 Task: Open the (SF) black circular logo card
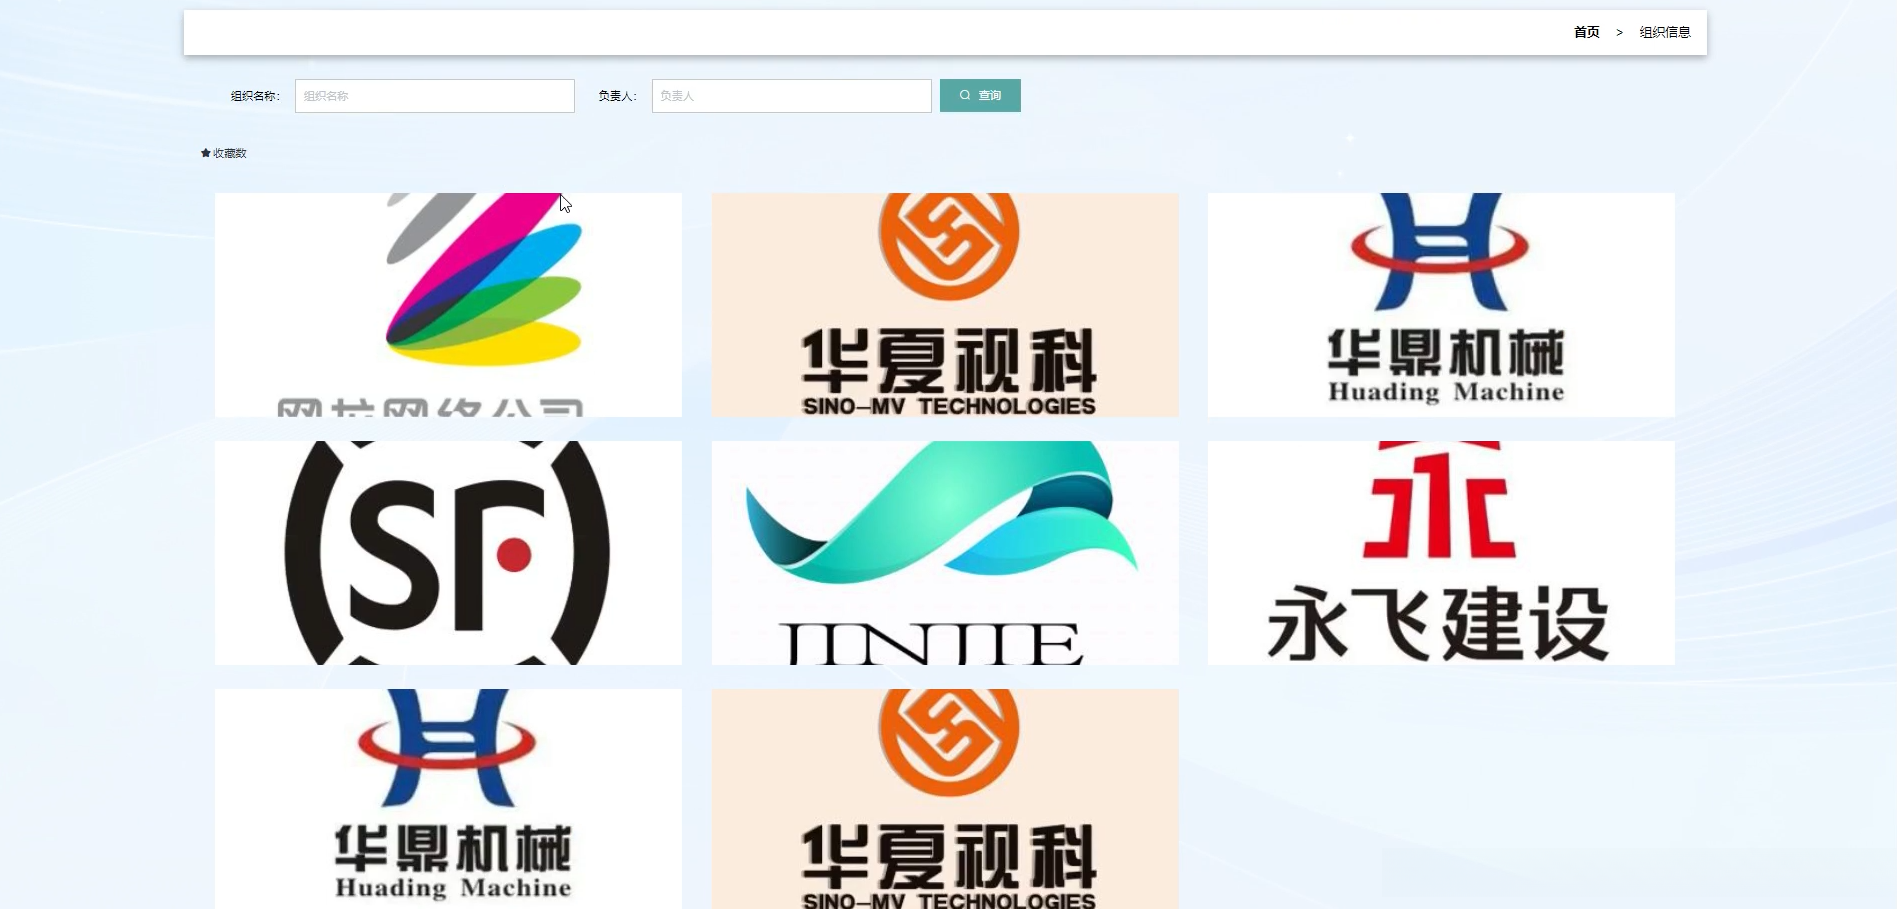point(448,552)
